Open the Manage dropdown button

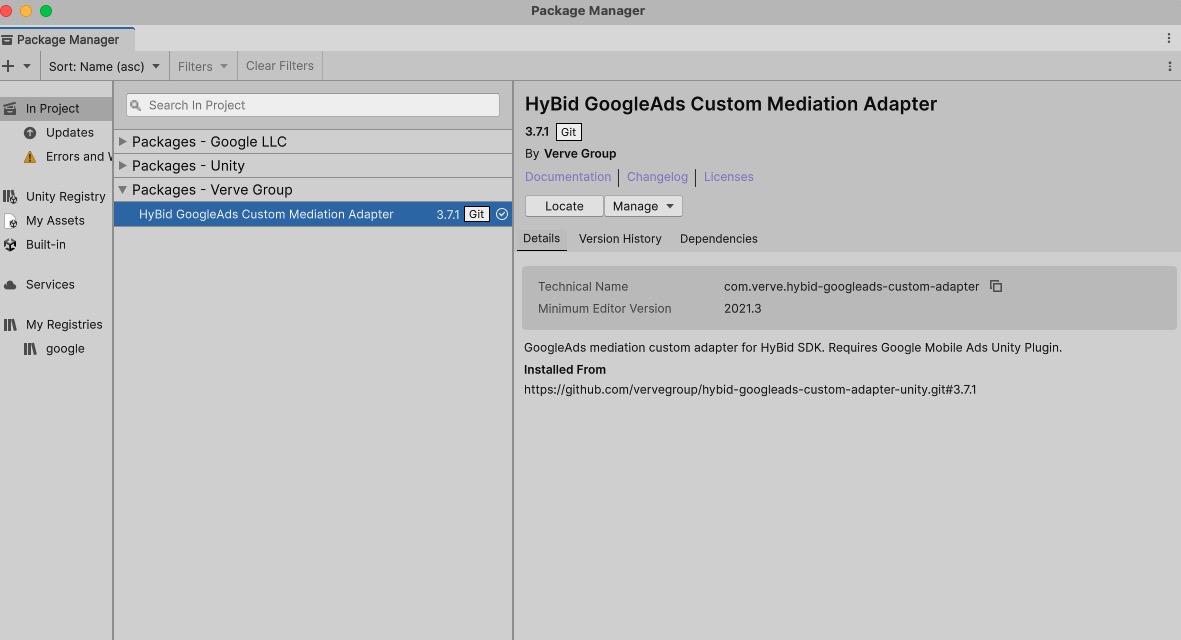[643, 206]
